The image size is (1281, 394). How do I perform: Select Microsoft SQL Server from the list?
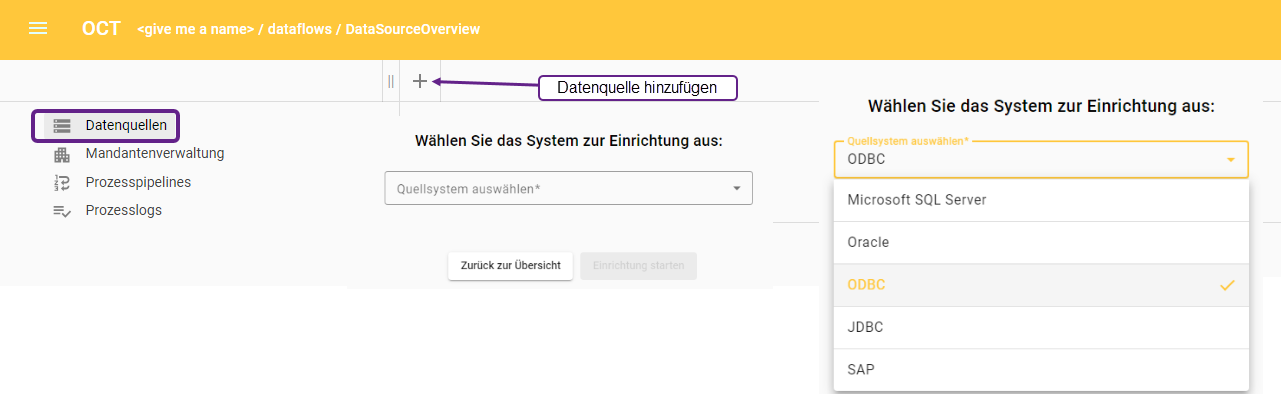[1041, 200]
